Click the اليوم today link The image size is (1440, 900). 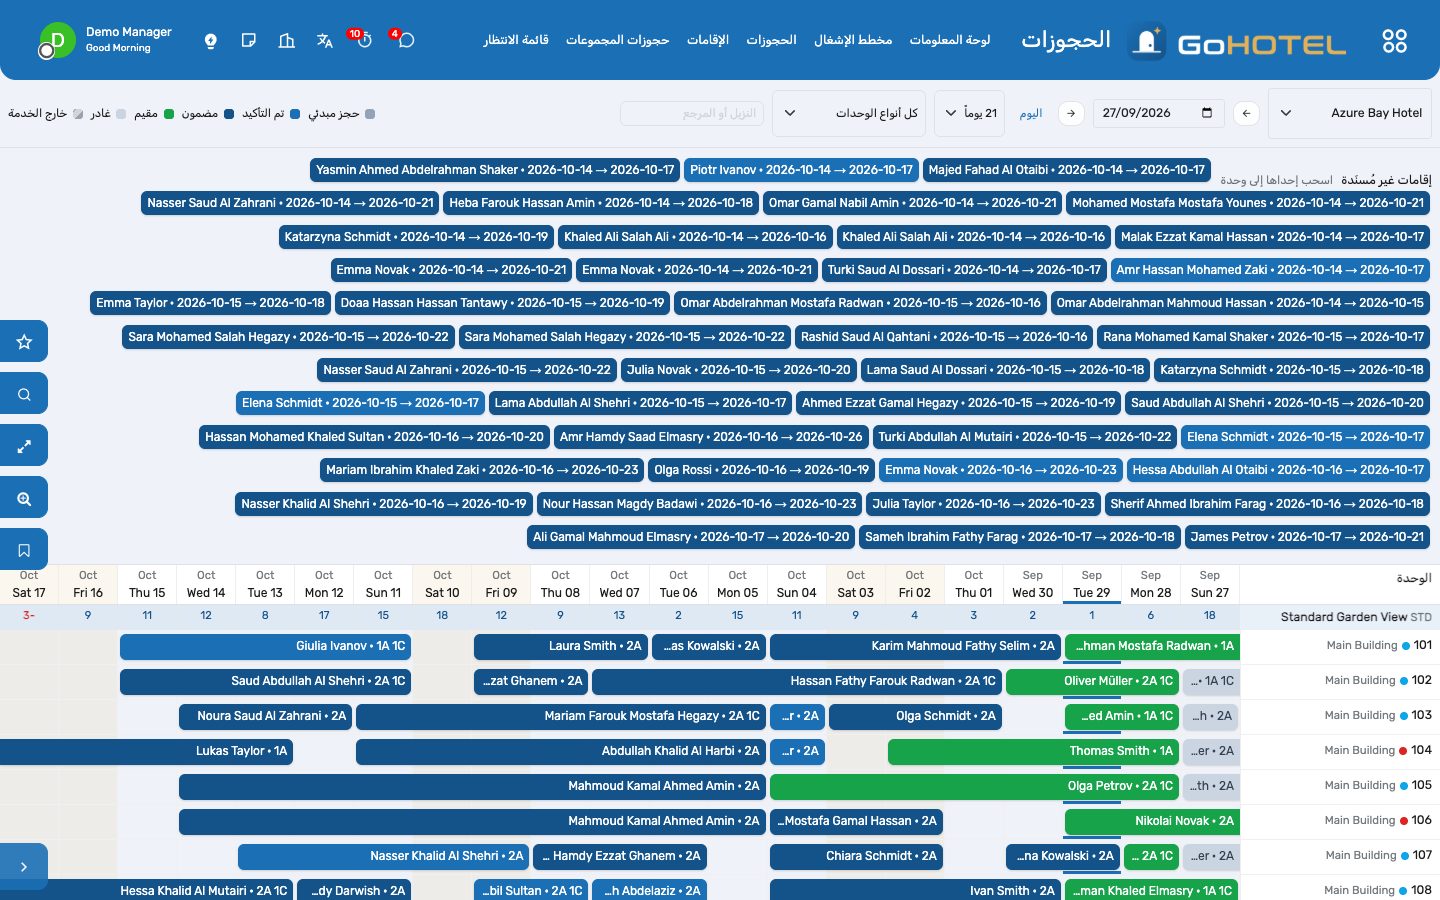1031,114
